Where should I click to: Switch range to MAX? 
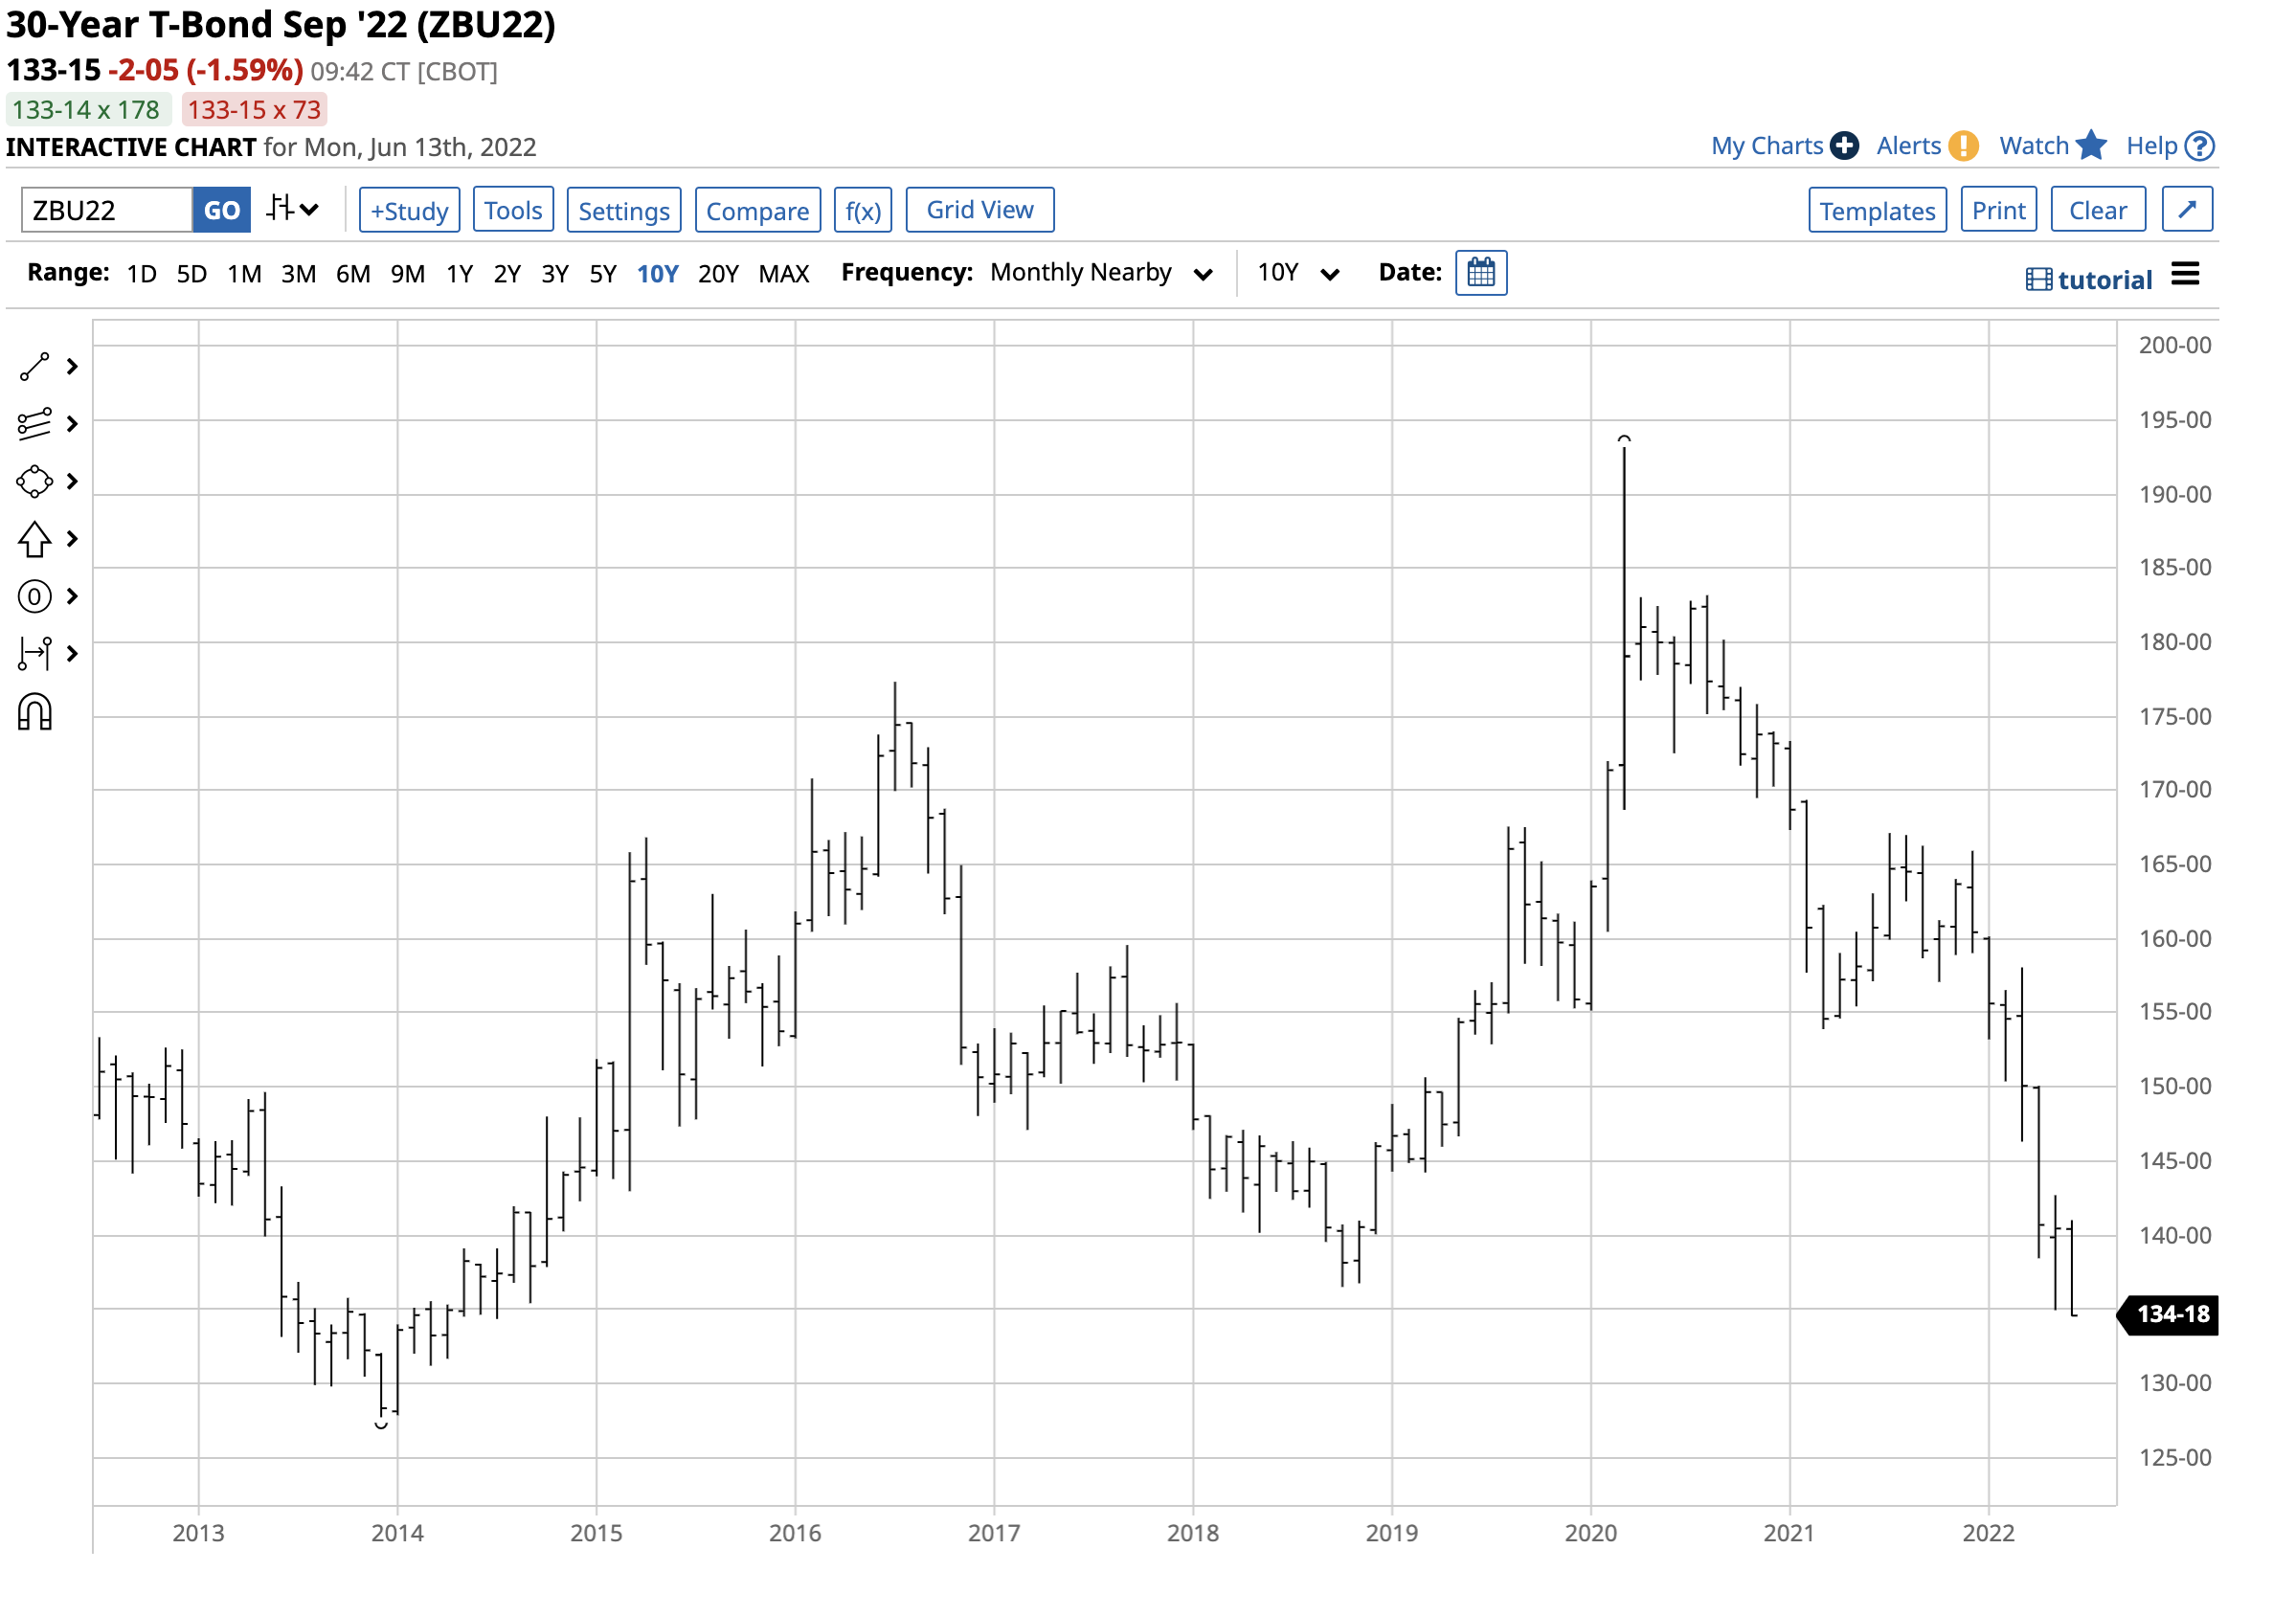(x=783, y=274)
